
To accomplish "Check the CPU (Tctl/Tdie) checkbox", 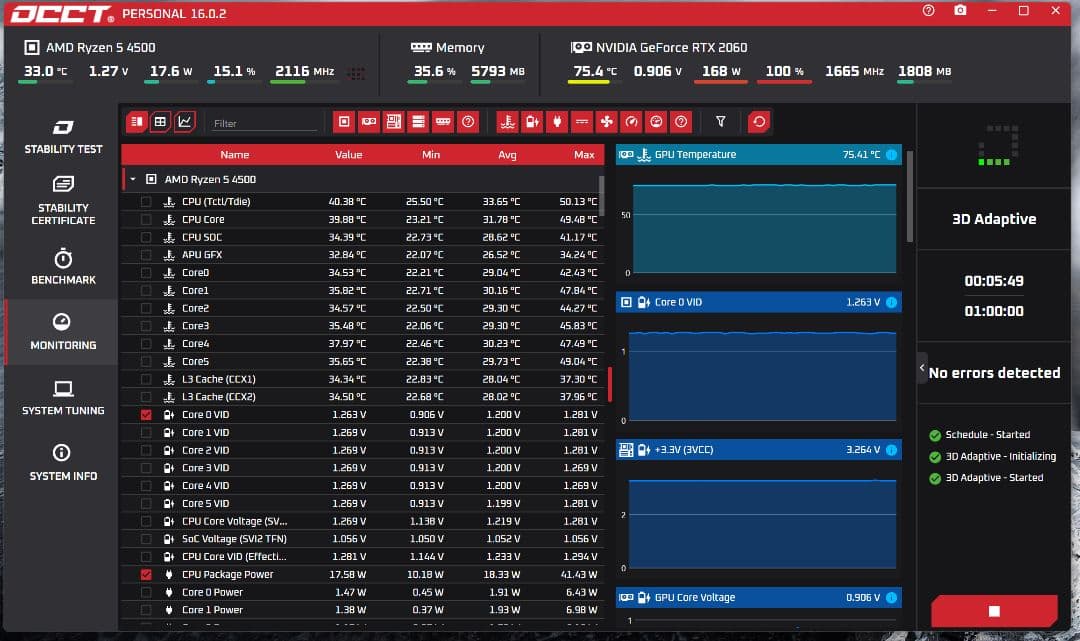I will pyautogui.click(x=146, y=202).
